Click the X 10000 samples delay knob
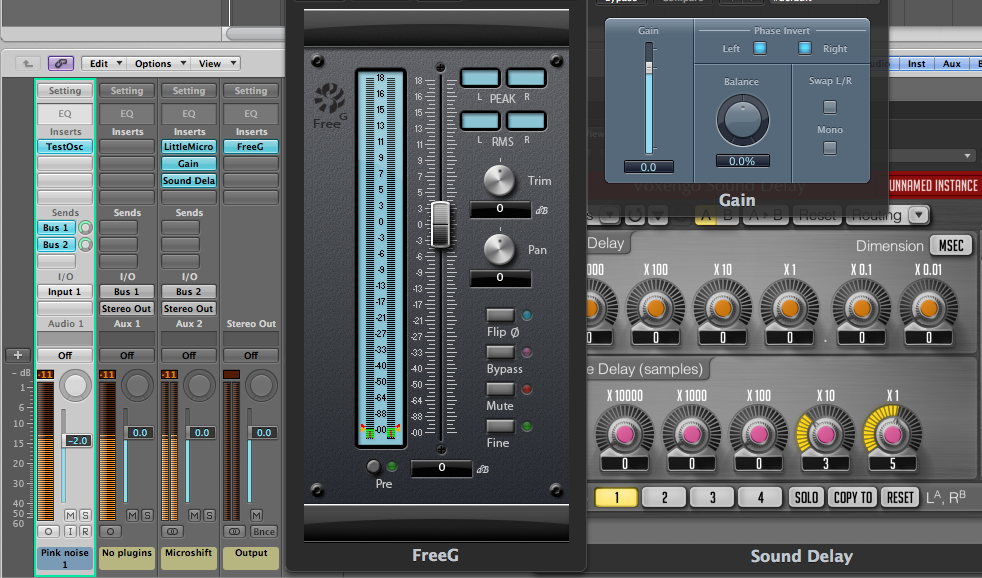Screen dimensions: 982x578 click(x=624, y=434)
